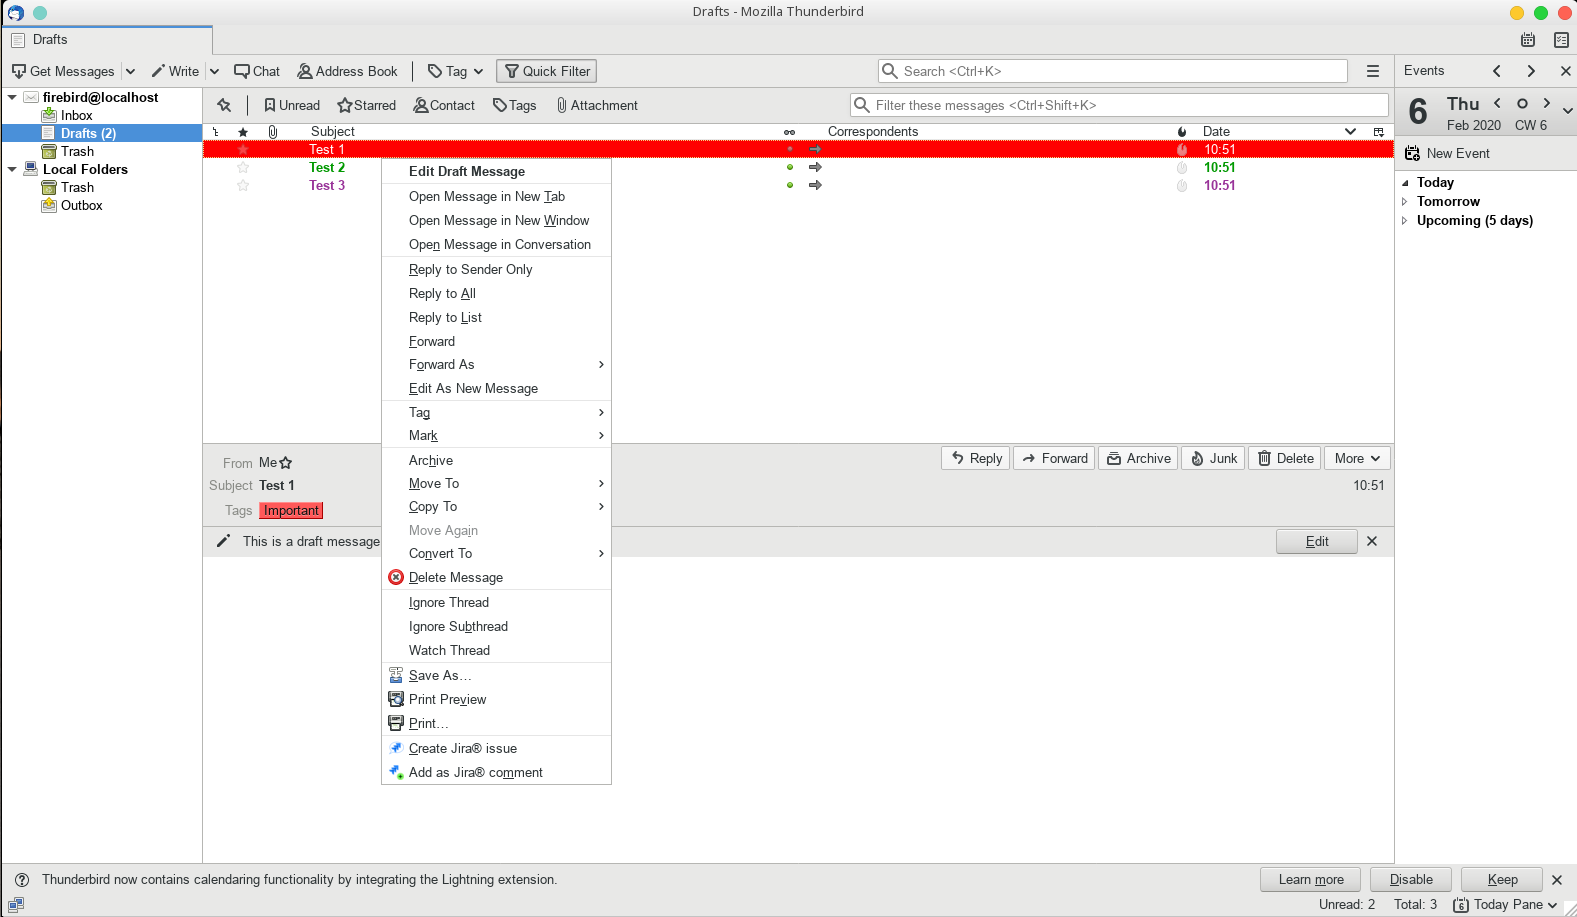
Task: Open the tasks tab icon at top right
Action: (1561, 40)
